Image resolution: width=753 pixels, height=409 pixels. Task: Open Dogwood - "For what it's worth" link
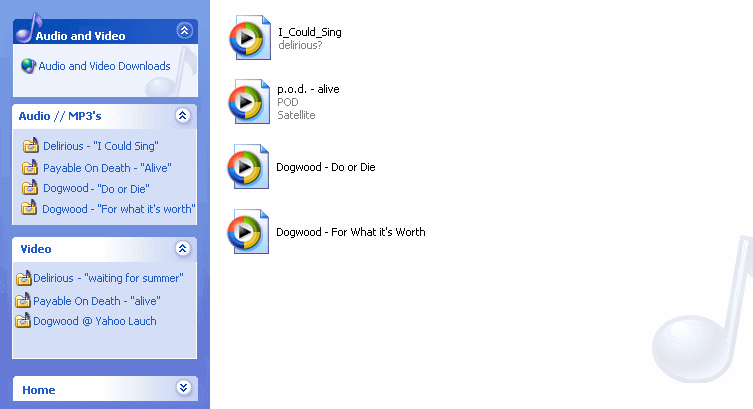(x=119, y=209)
